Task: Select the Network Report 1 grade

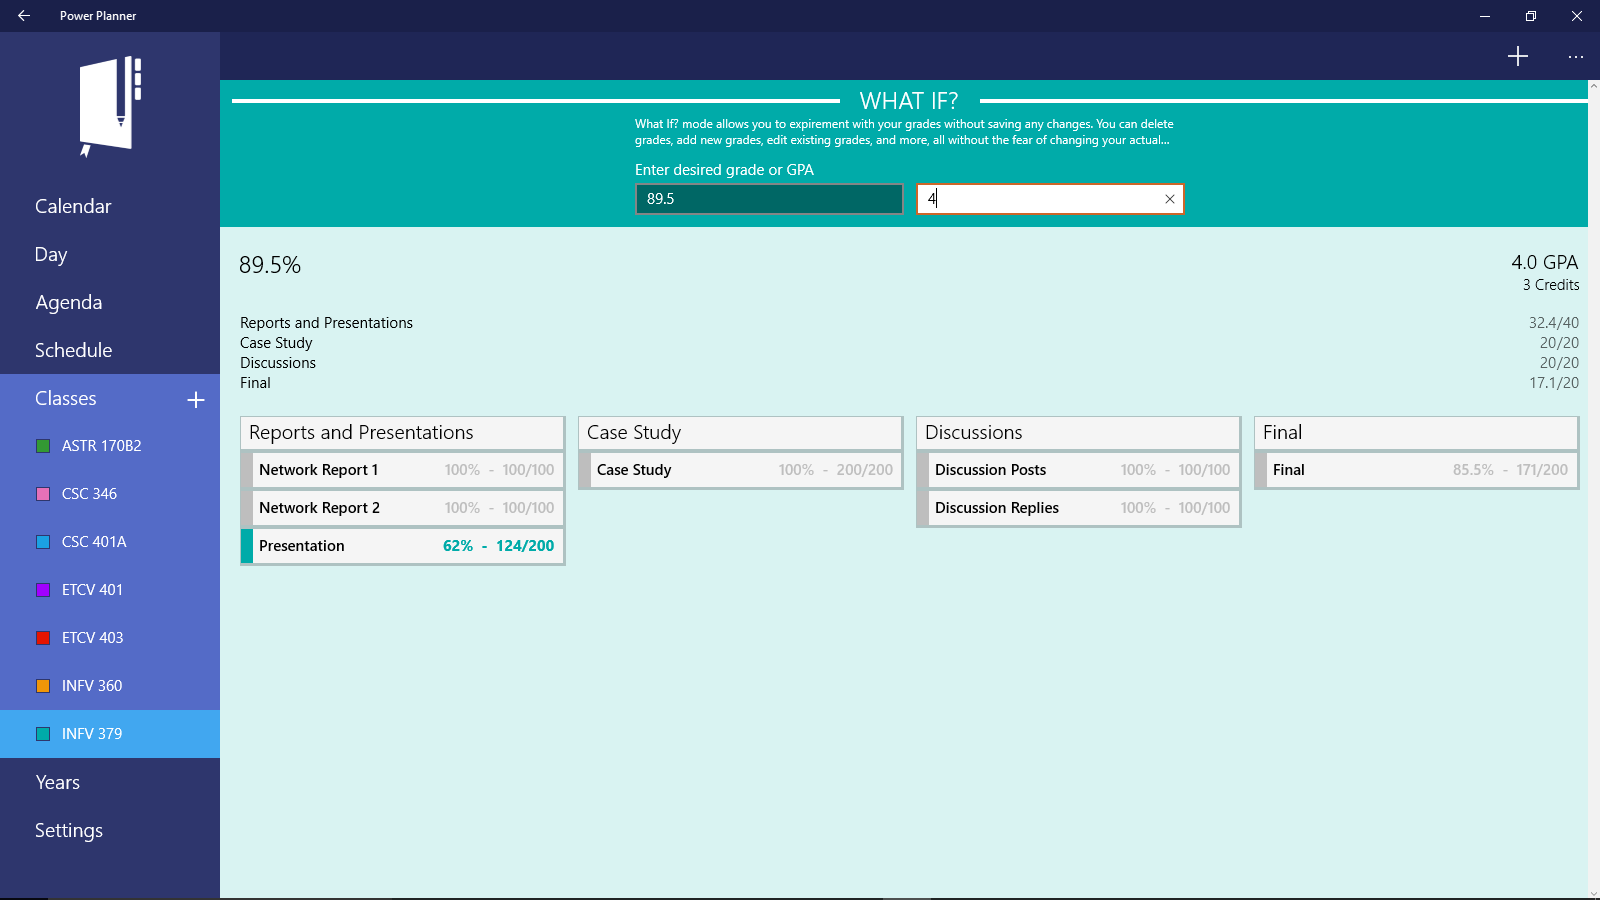Action: 405,469
